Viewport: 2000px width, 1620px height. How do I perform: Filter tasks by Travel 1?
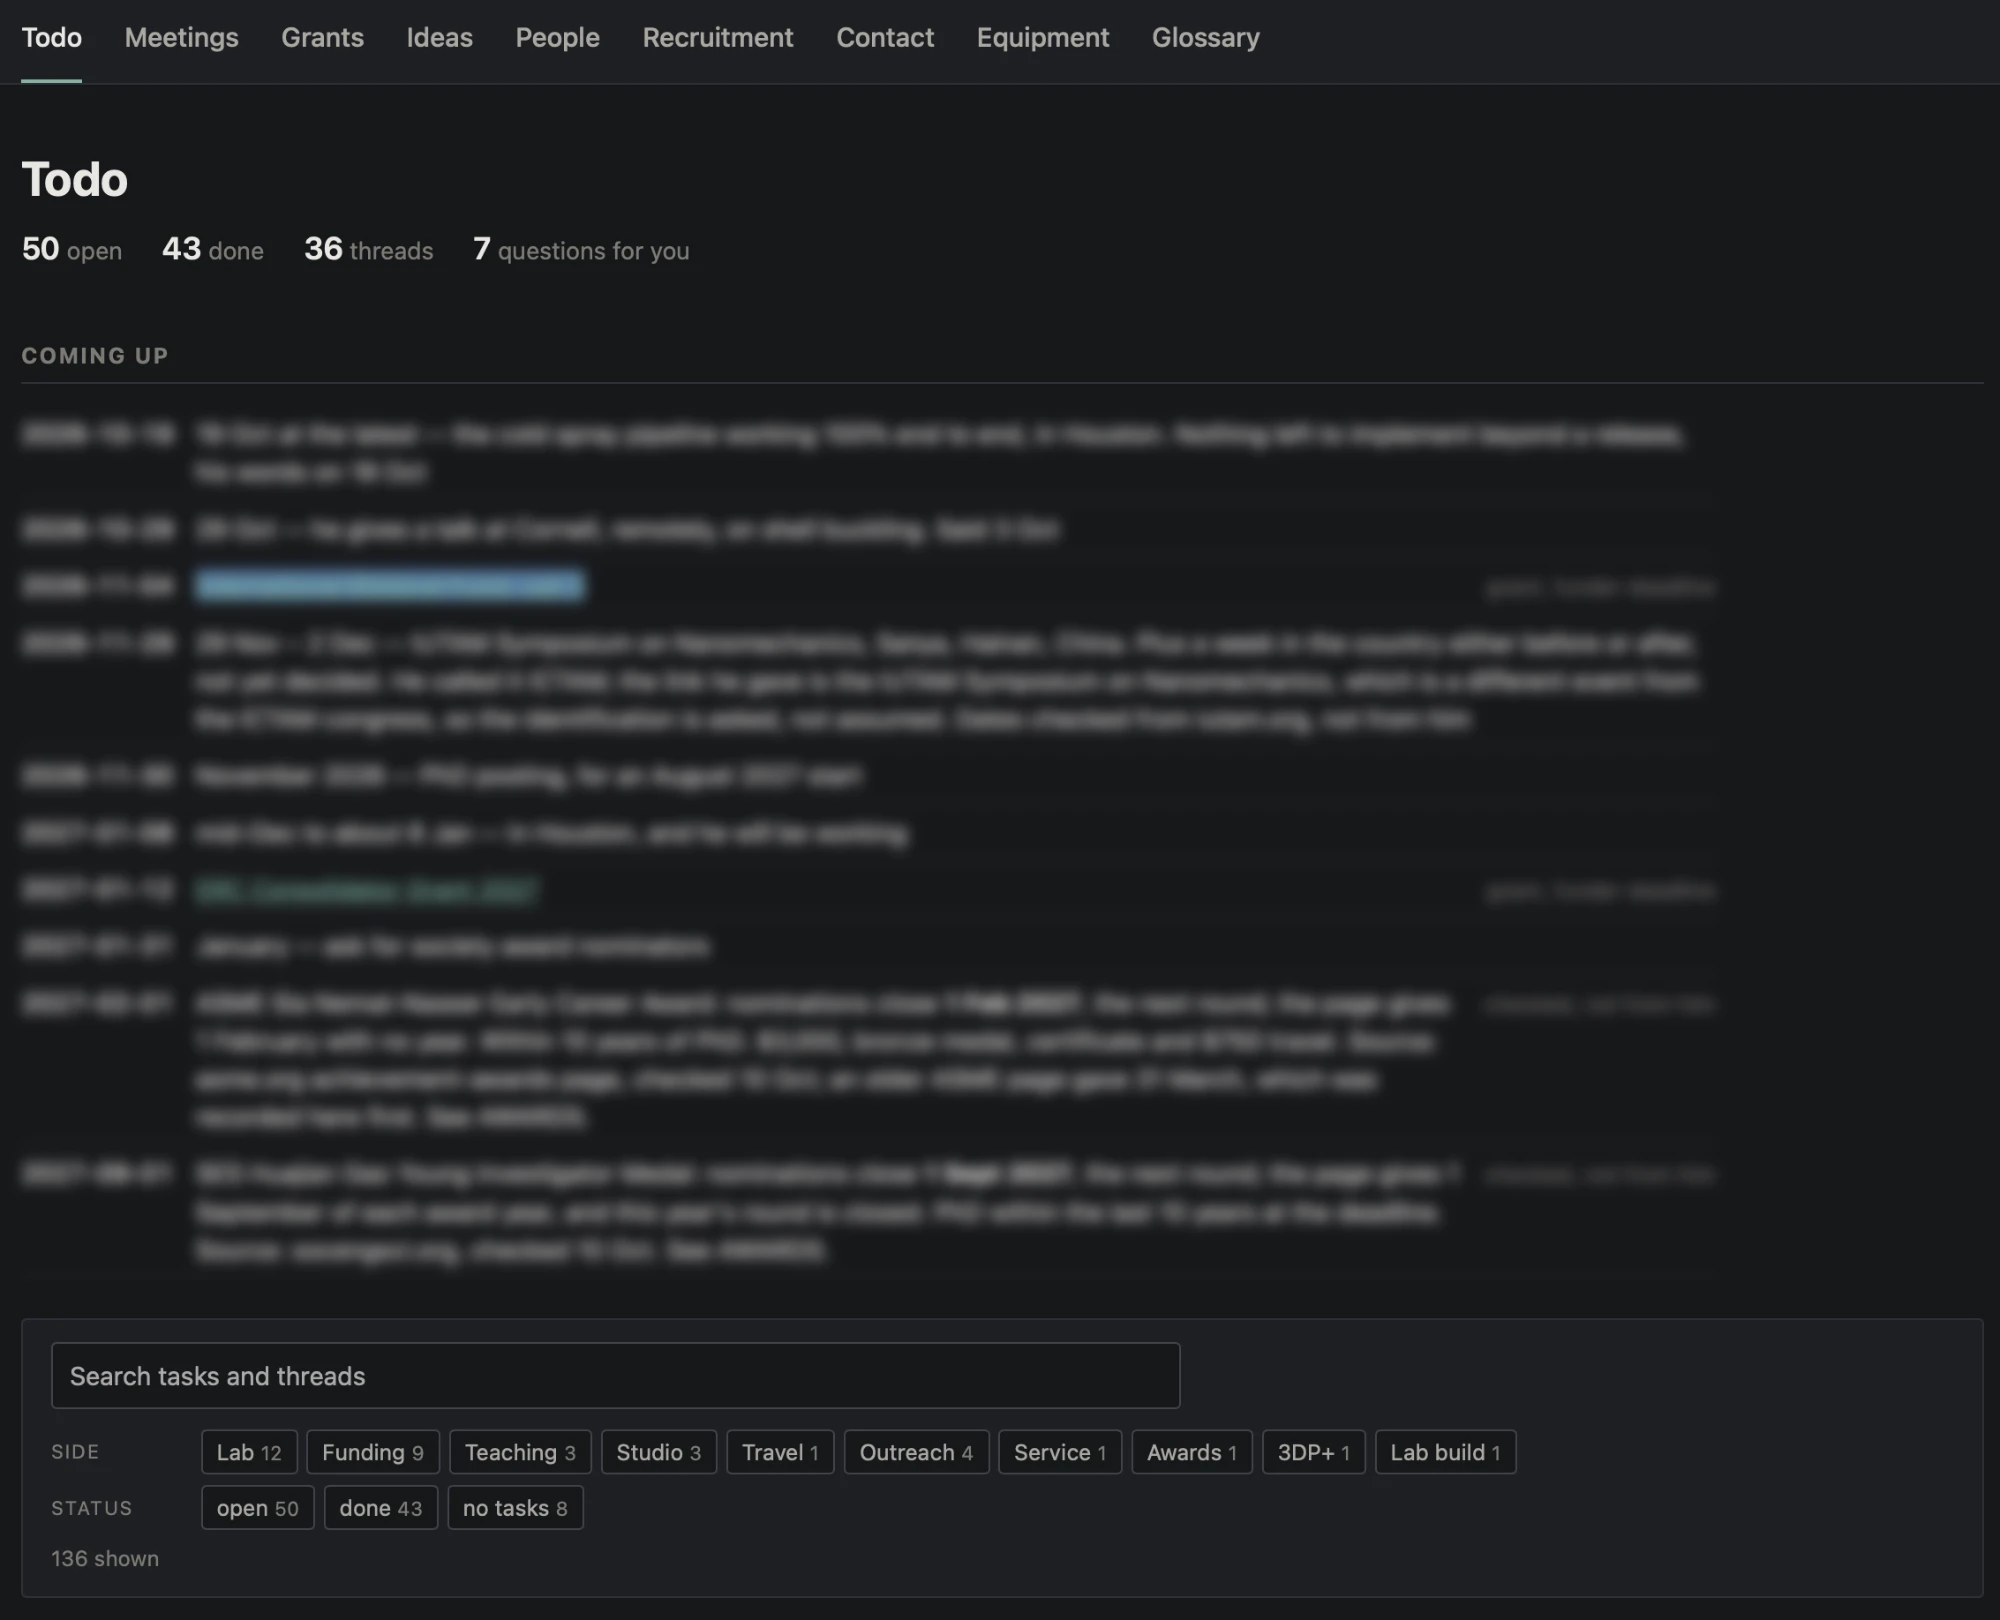pyautogui.click(x=780, y=1452)
